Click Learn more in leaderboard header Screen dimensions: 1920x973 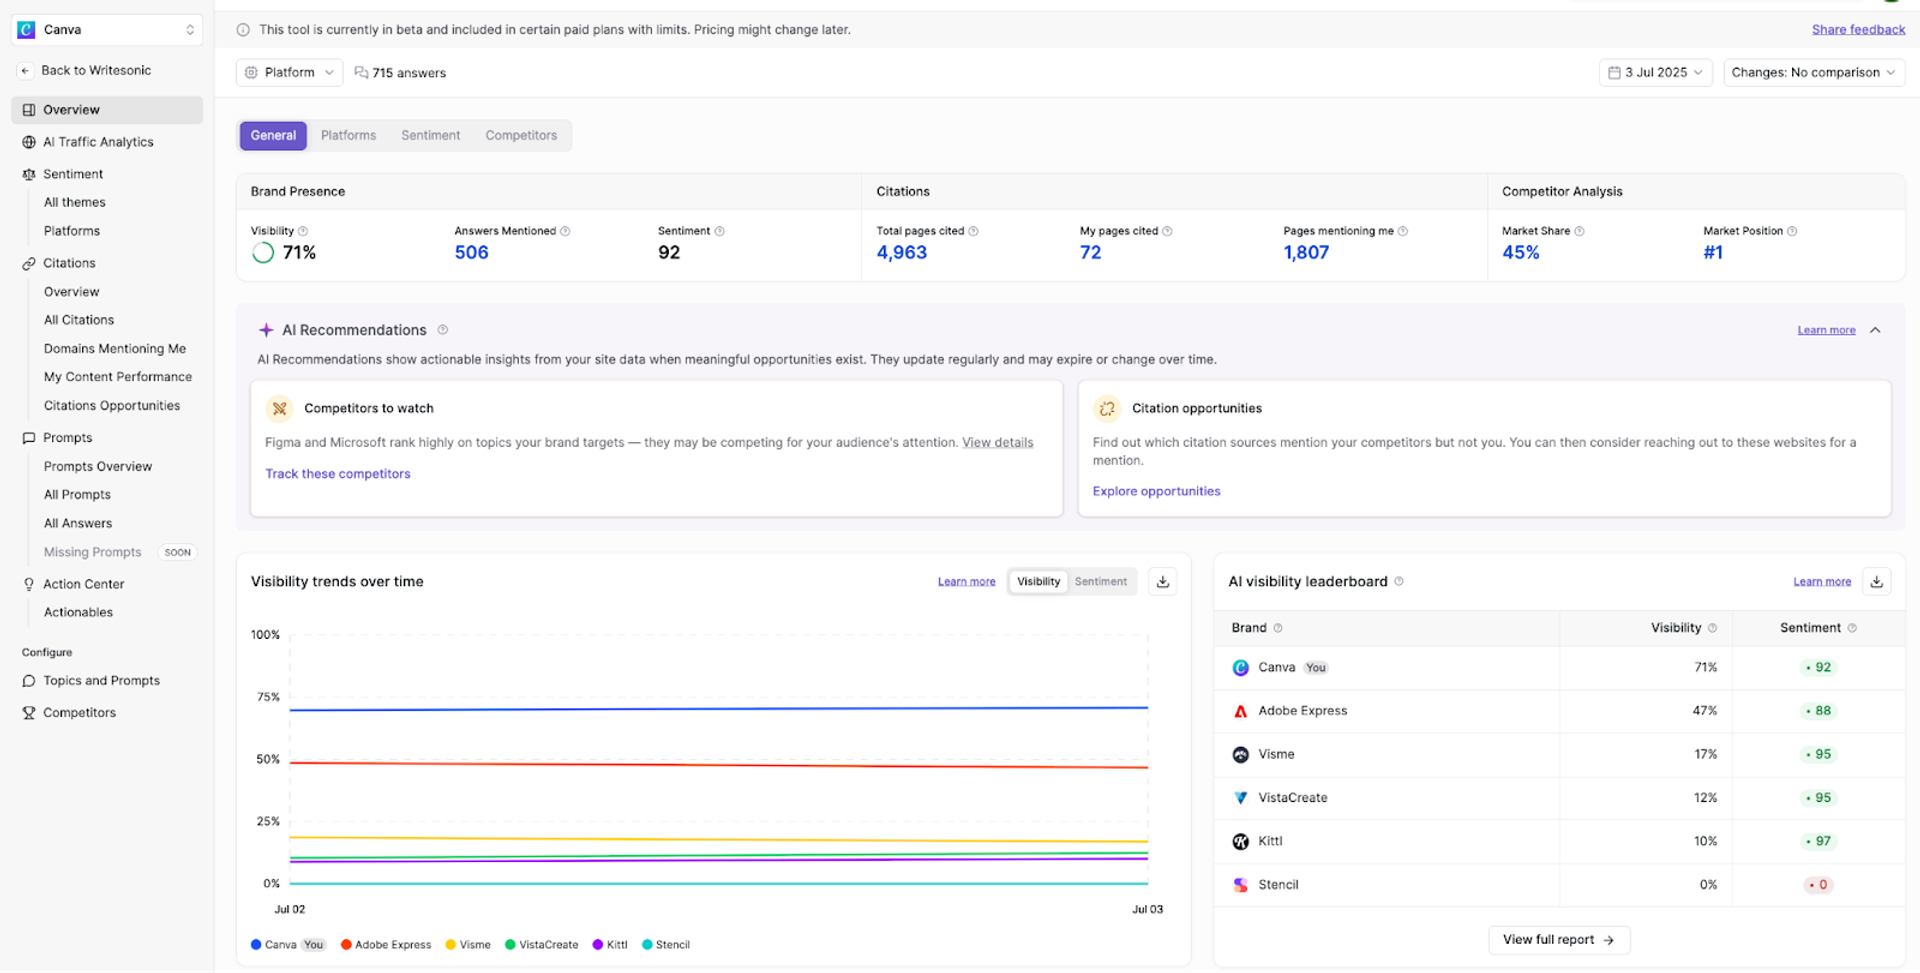(1822, 582)
